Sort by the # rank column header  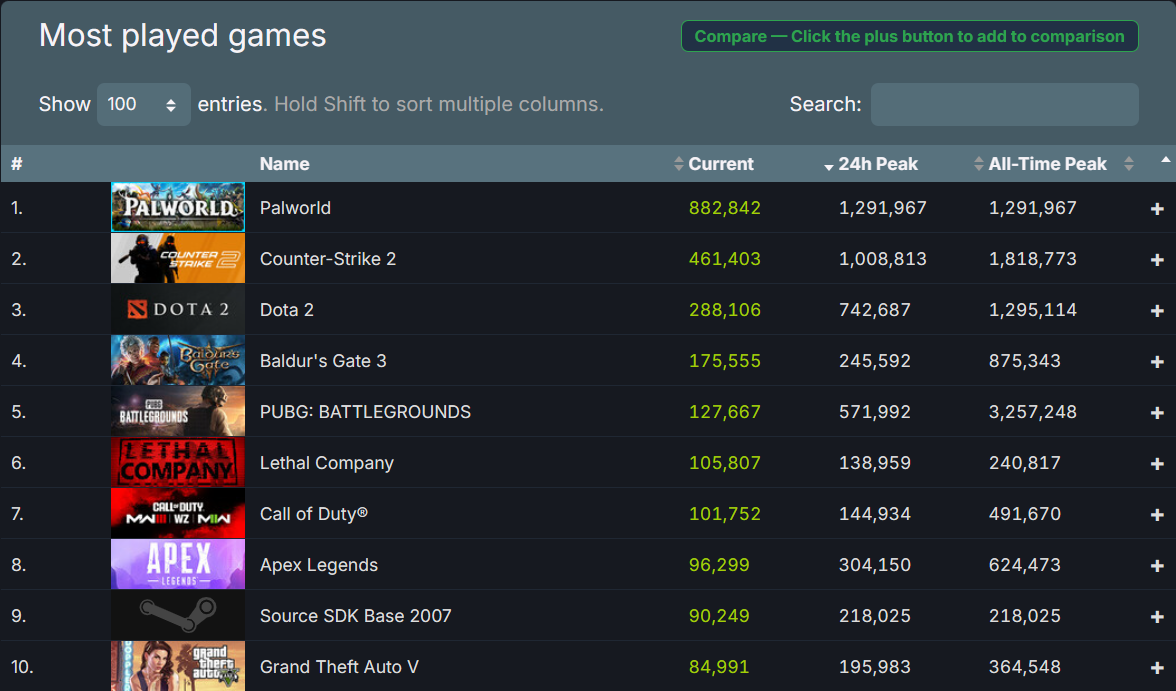[16, 164]
